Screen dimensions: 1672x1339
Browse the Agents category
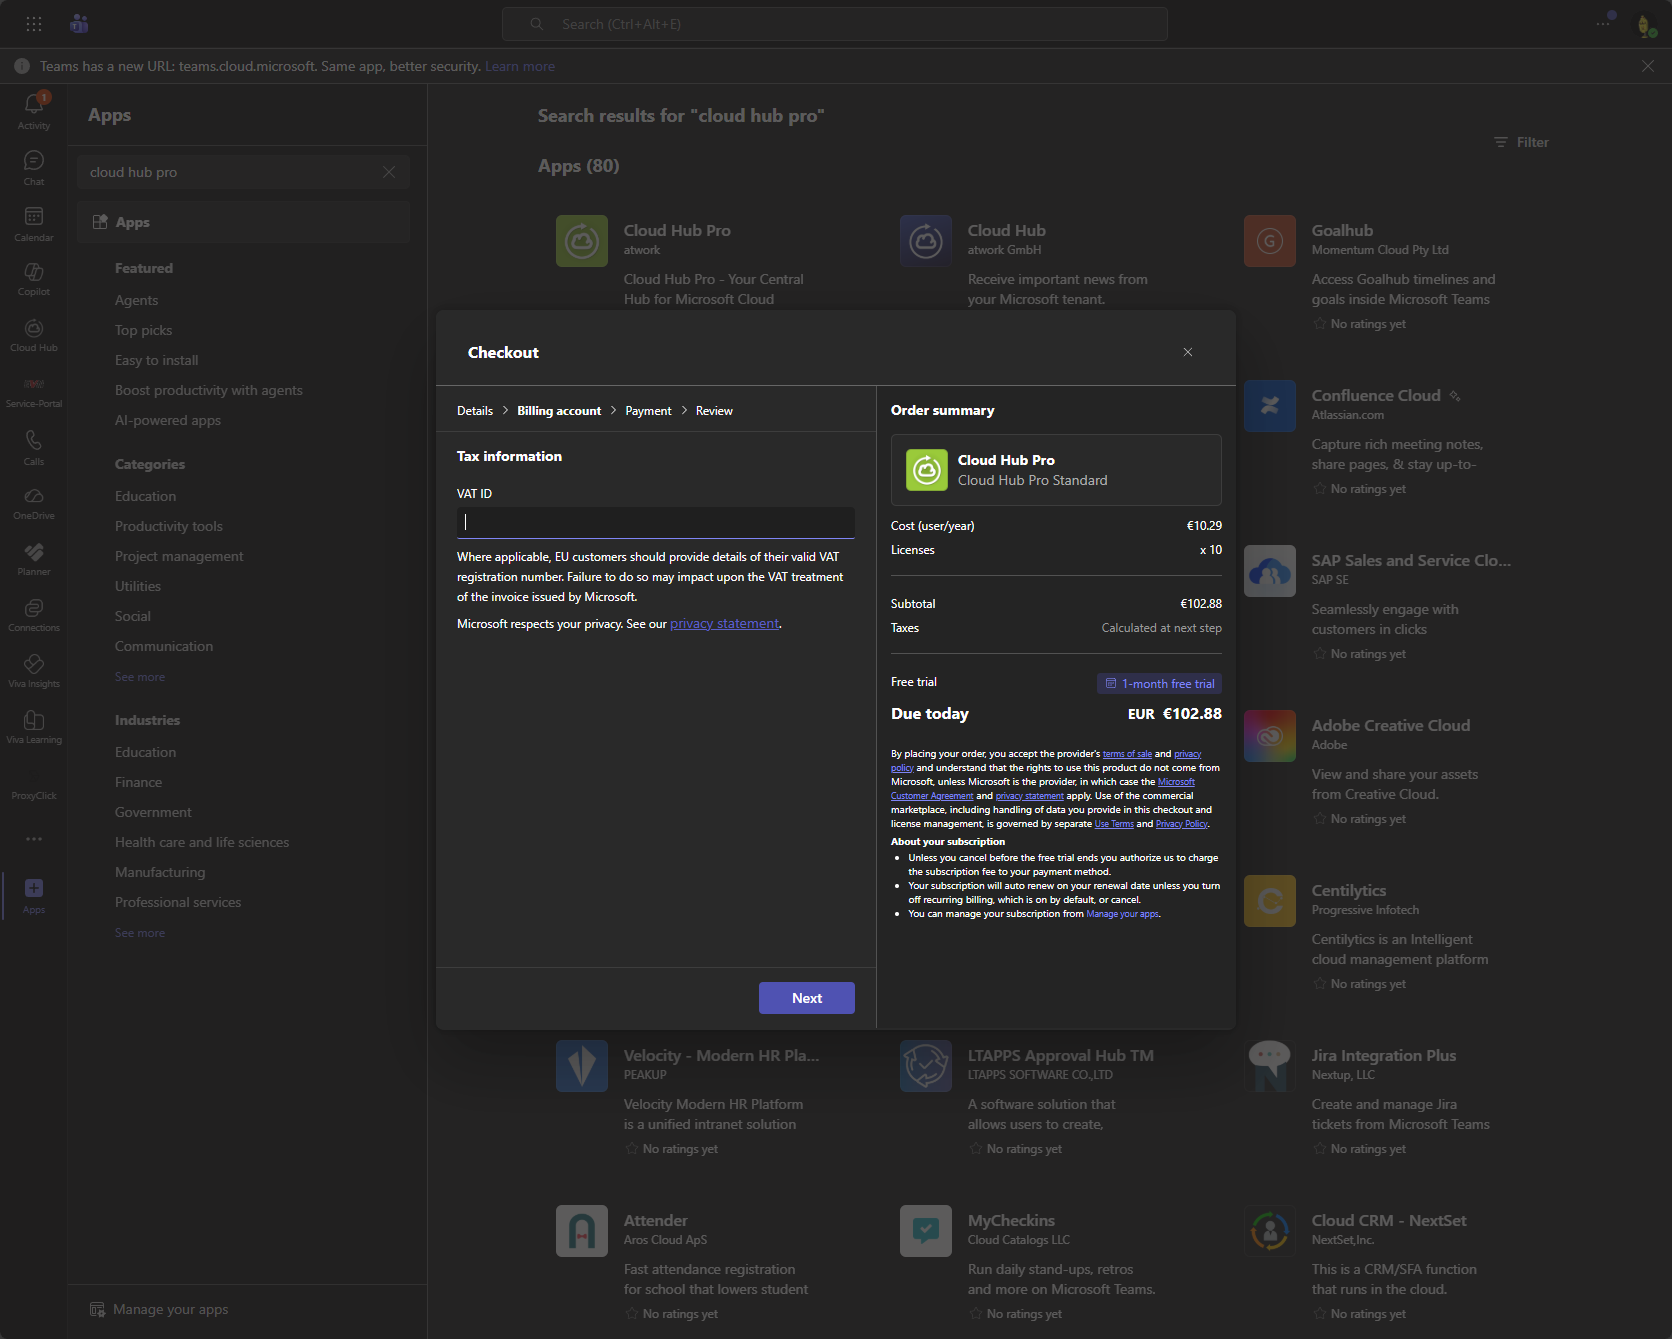point(136,300)
